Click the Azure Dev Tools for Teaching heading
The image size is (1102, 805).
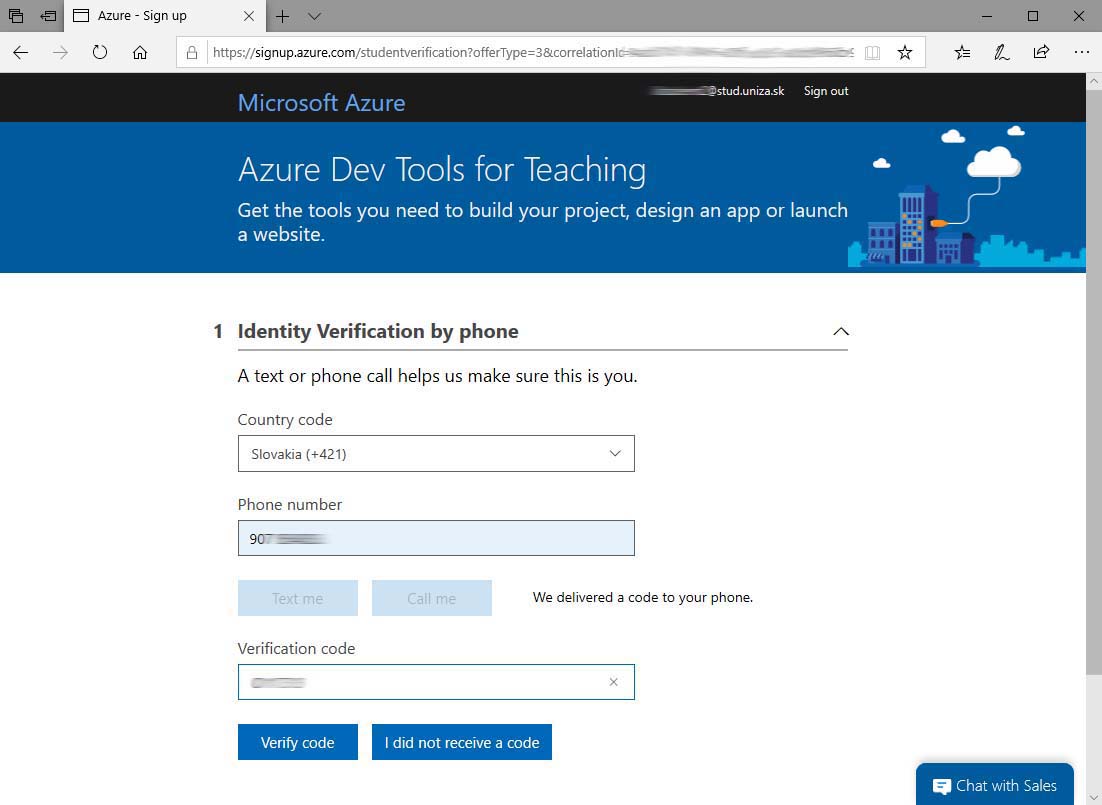(441, 169)
